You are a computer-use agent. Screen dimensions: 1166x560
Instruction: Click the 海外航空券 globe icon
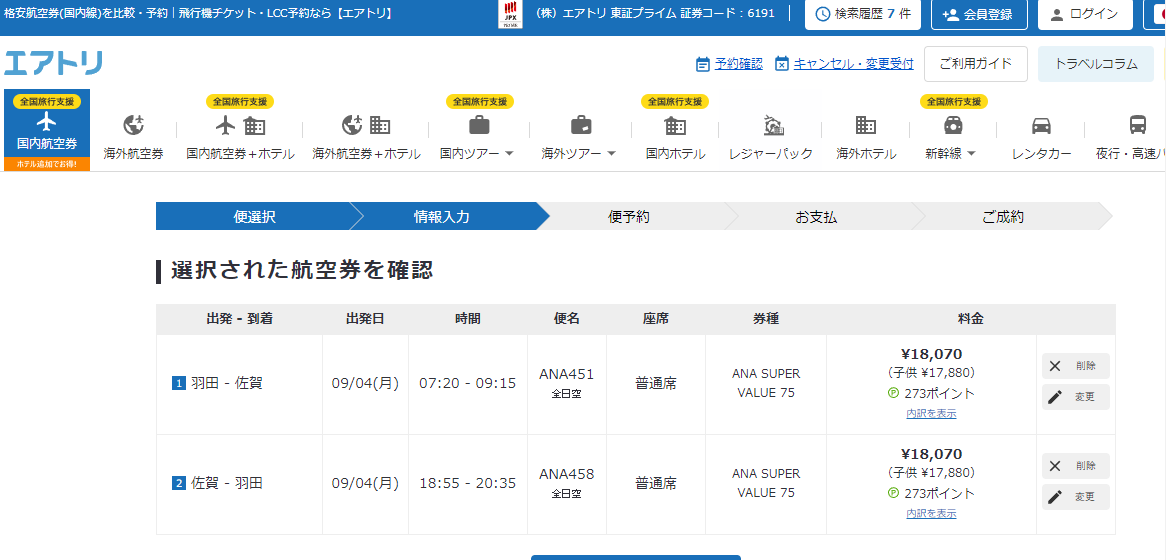(133, 125)
